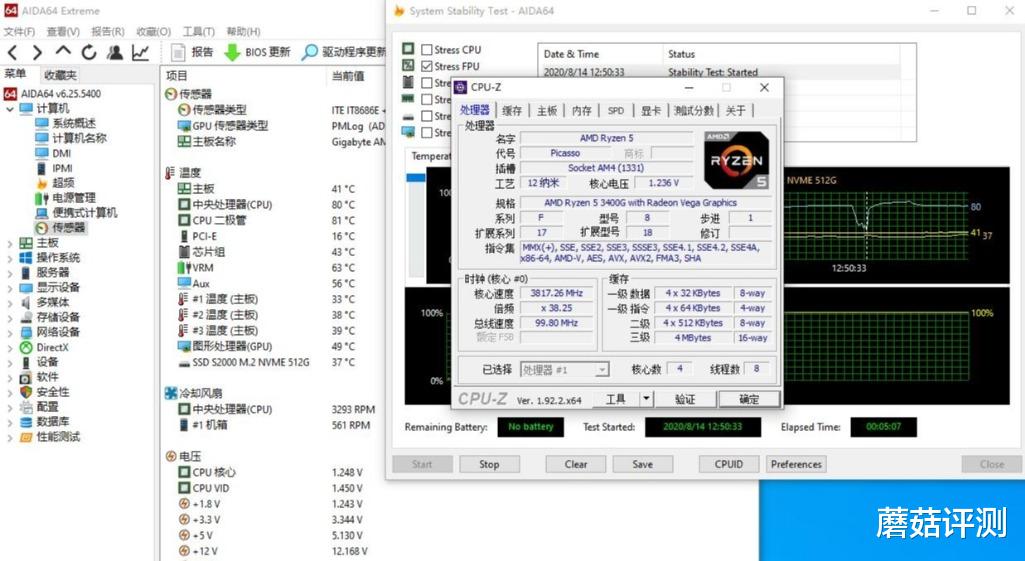Open the 文件(F) menu
This screenshot has width=1025, height=561.
click(x=20, y=31)
